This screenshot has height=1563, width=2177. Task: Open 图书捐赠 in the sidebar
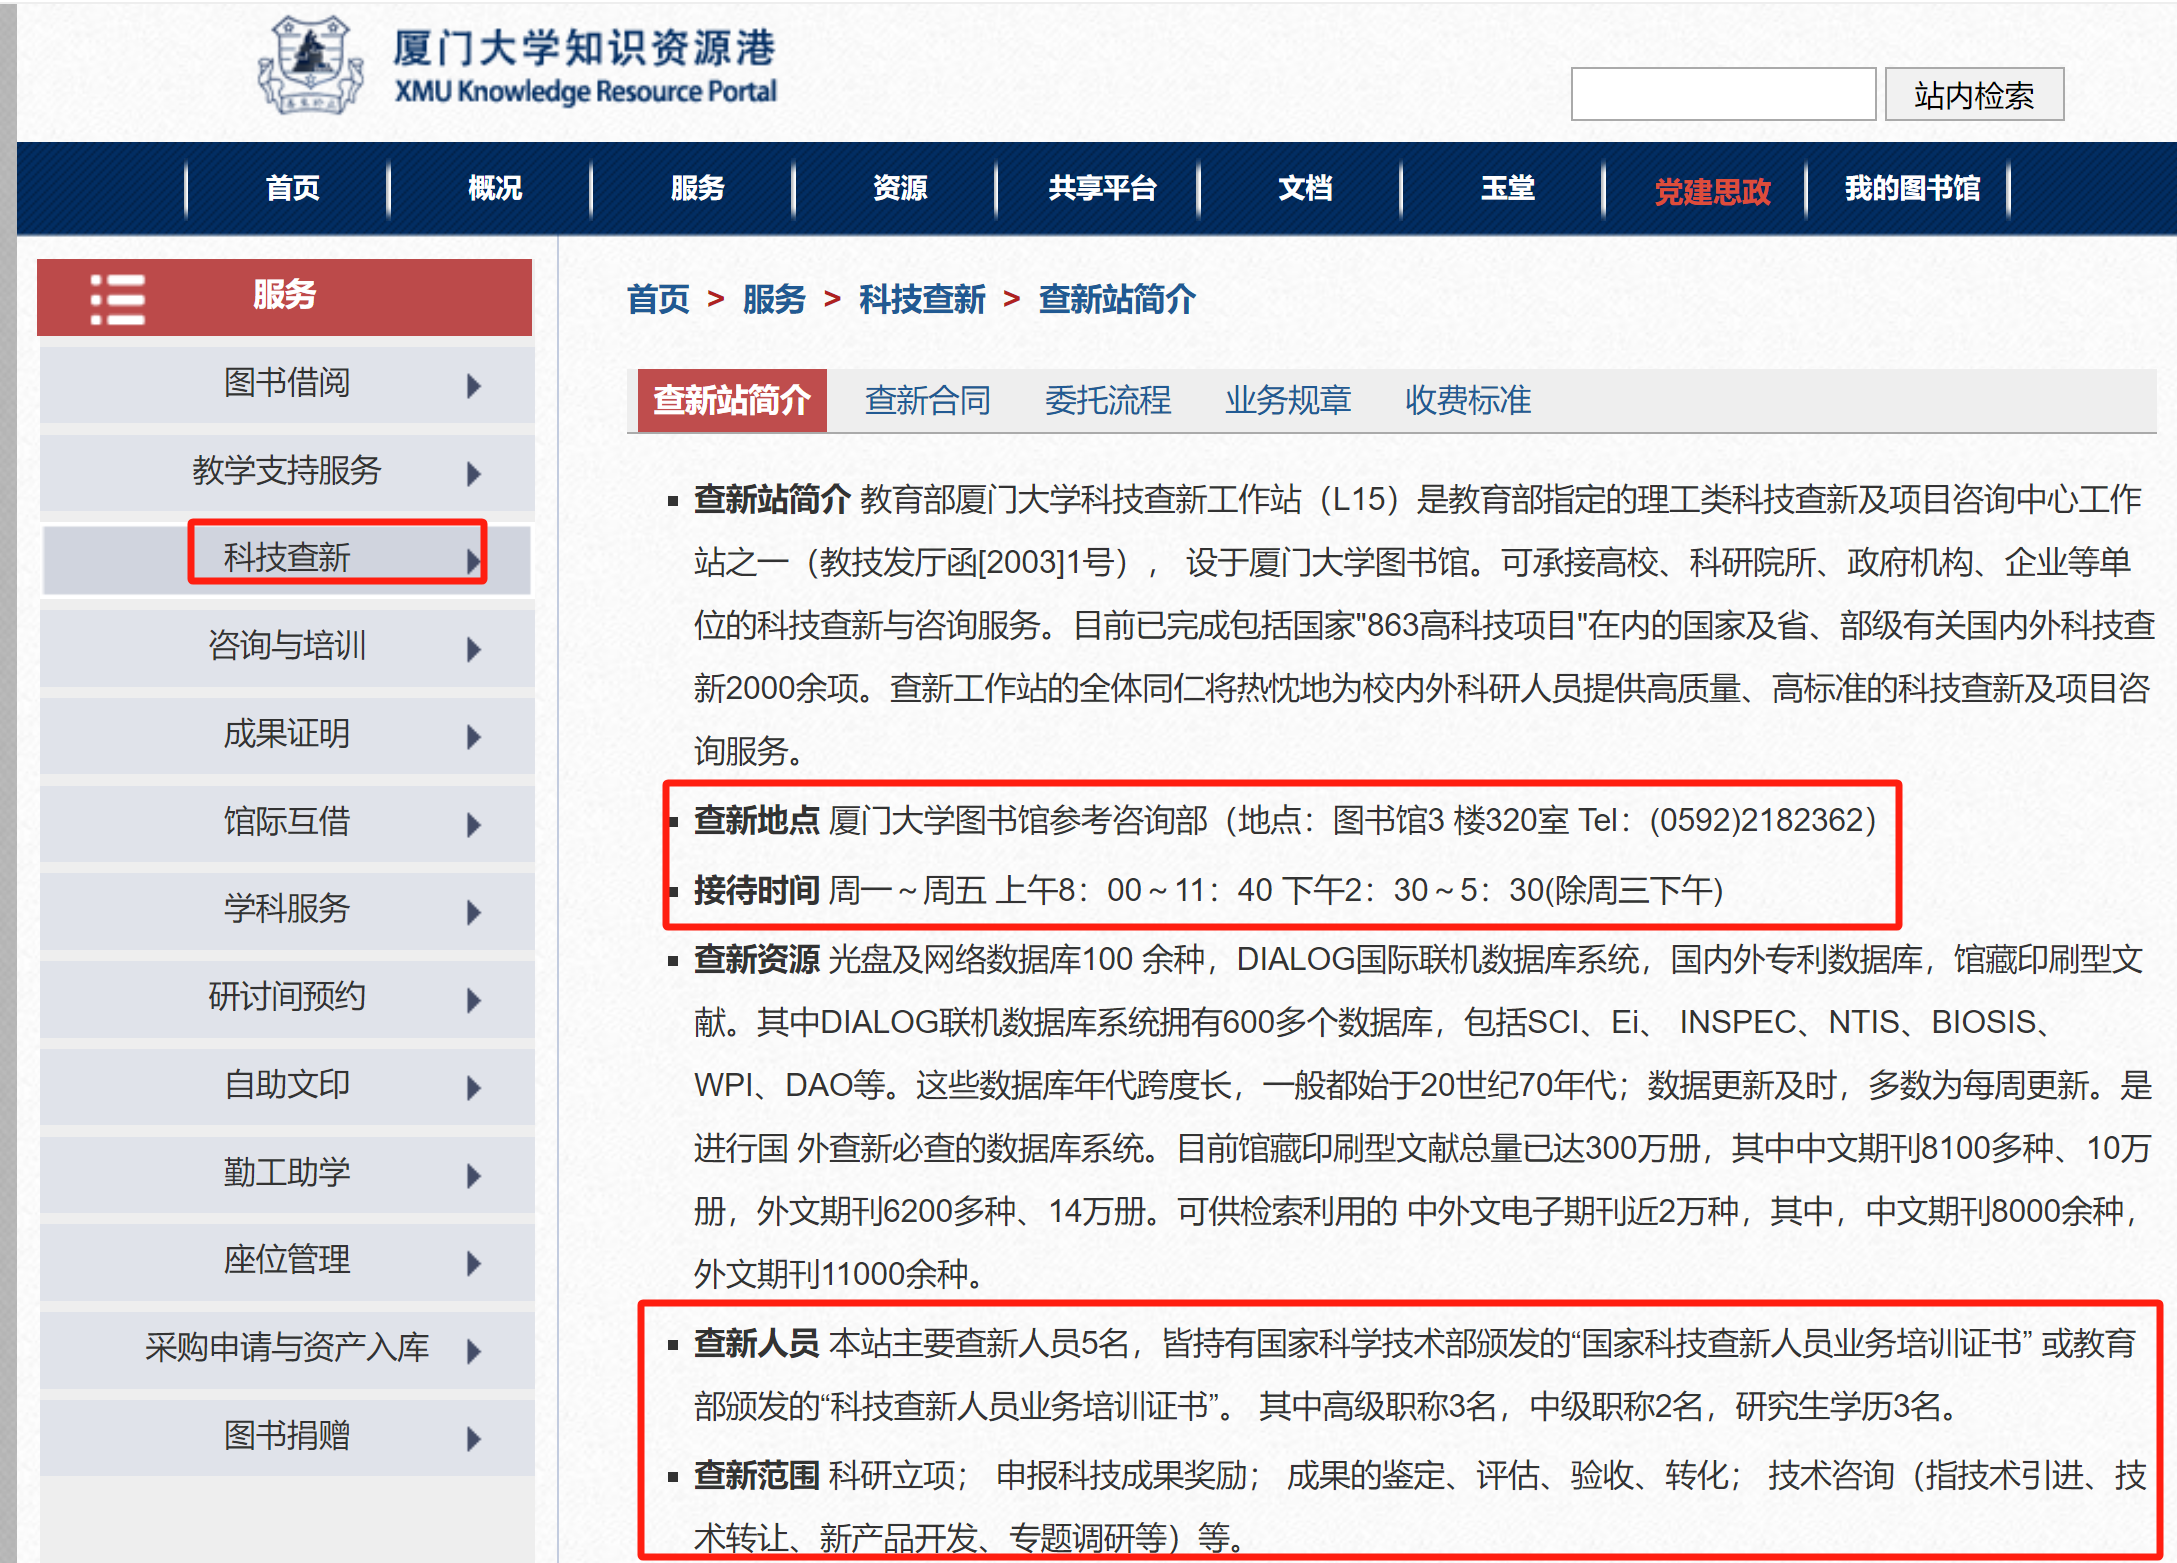tap(287, 1438)
